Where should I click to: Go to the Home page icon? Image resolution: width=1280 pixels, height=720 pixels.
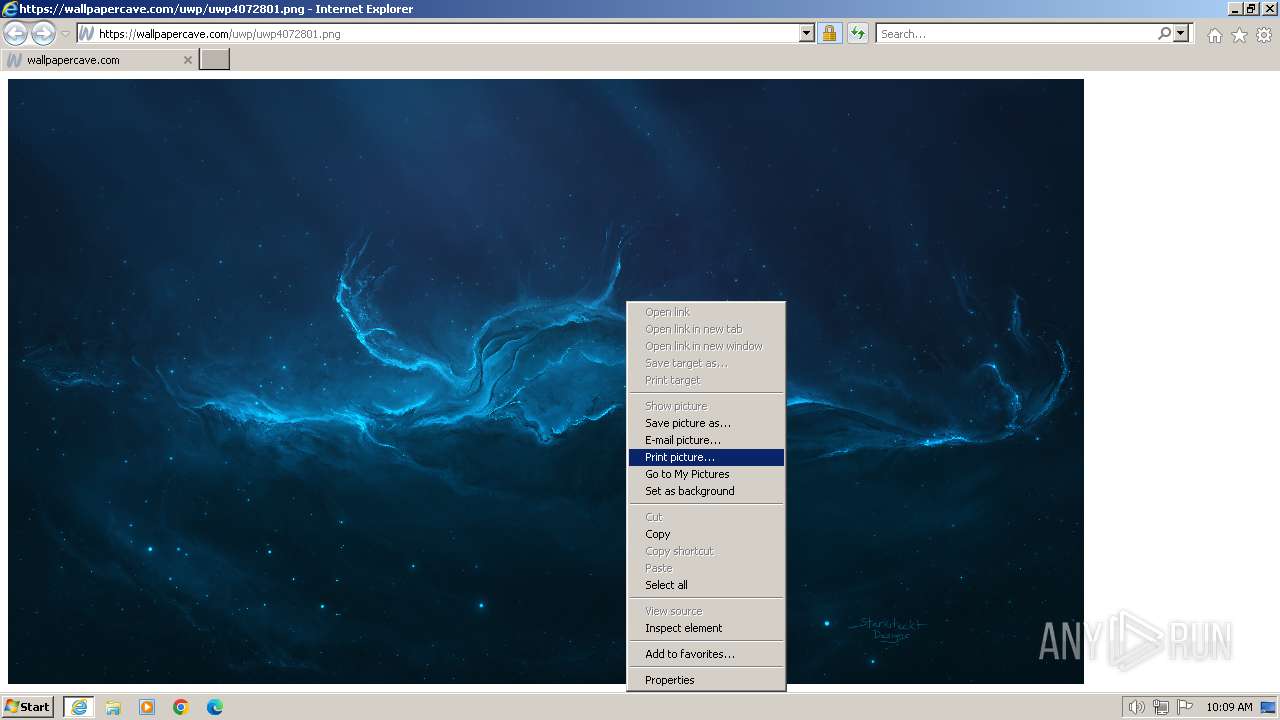[1214, 35]
